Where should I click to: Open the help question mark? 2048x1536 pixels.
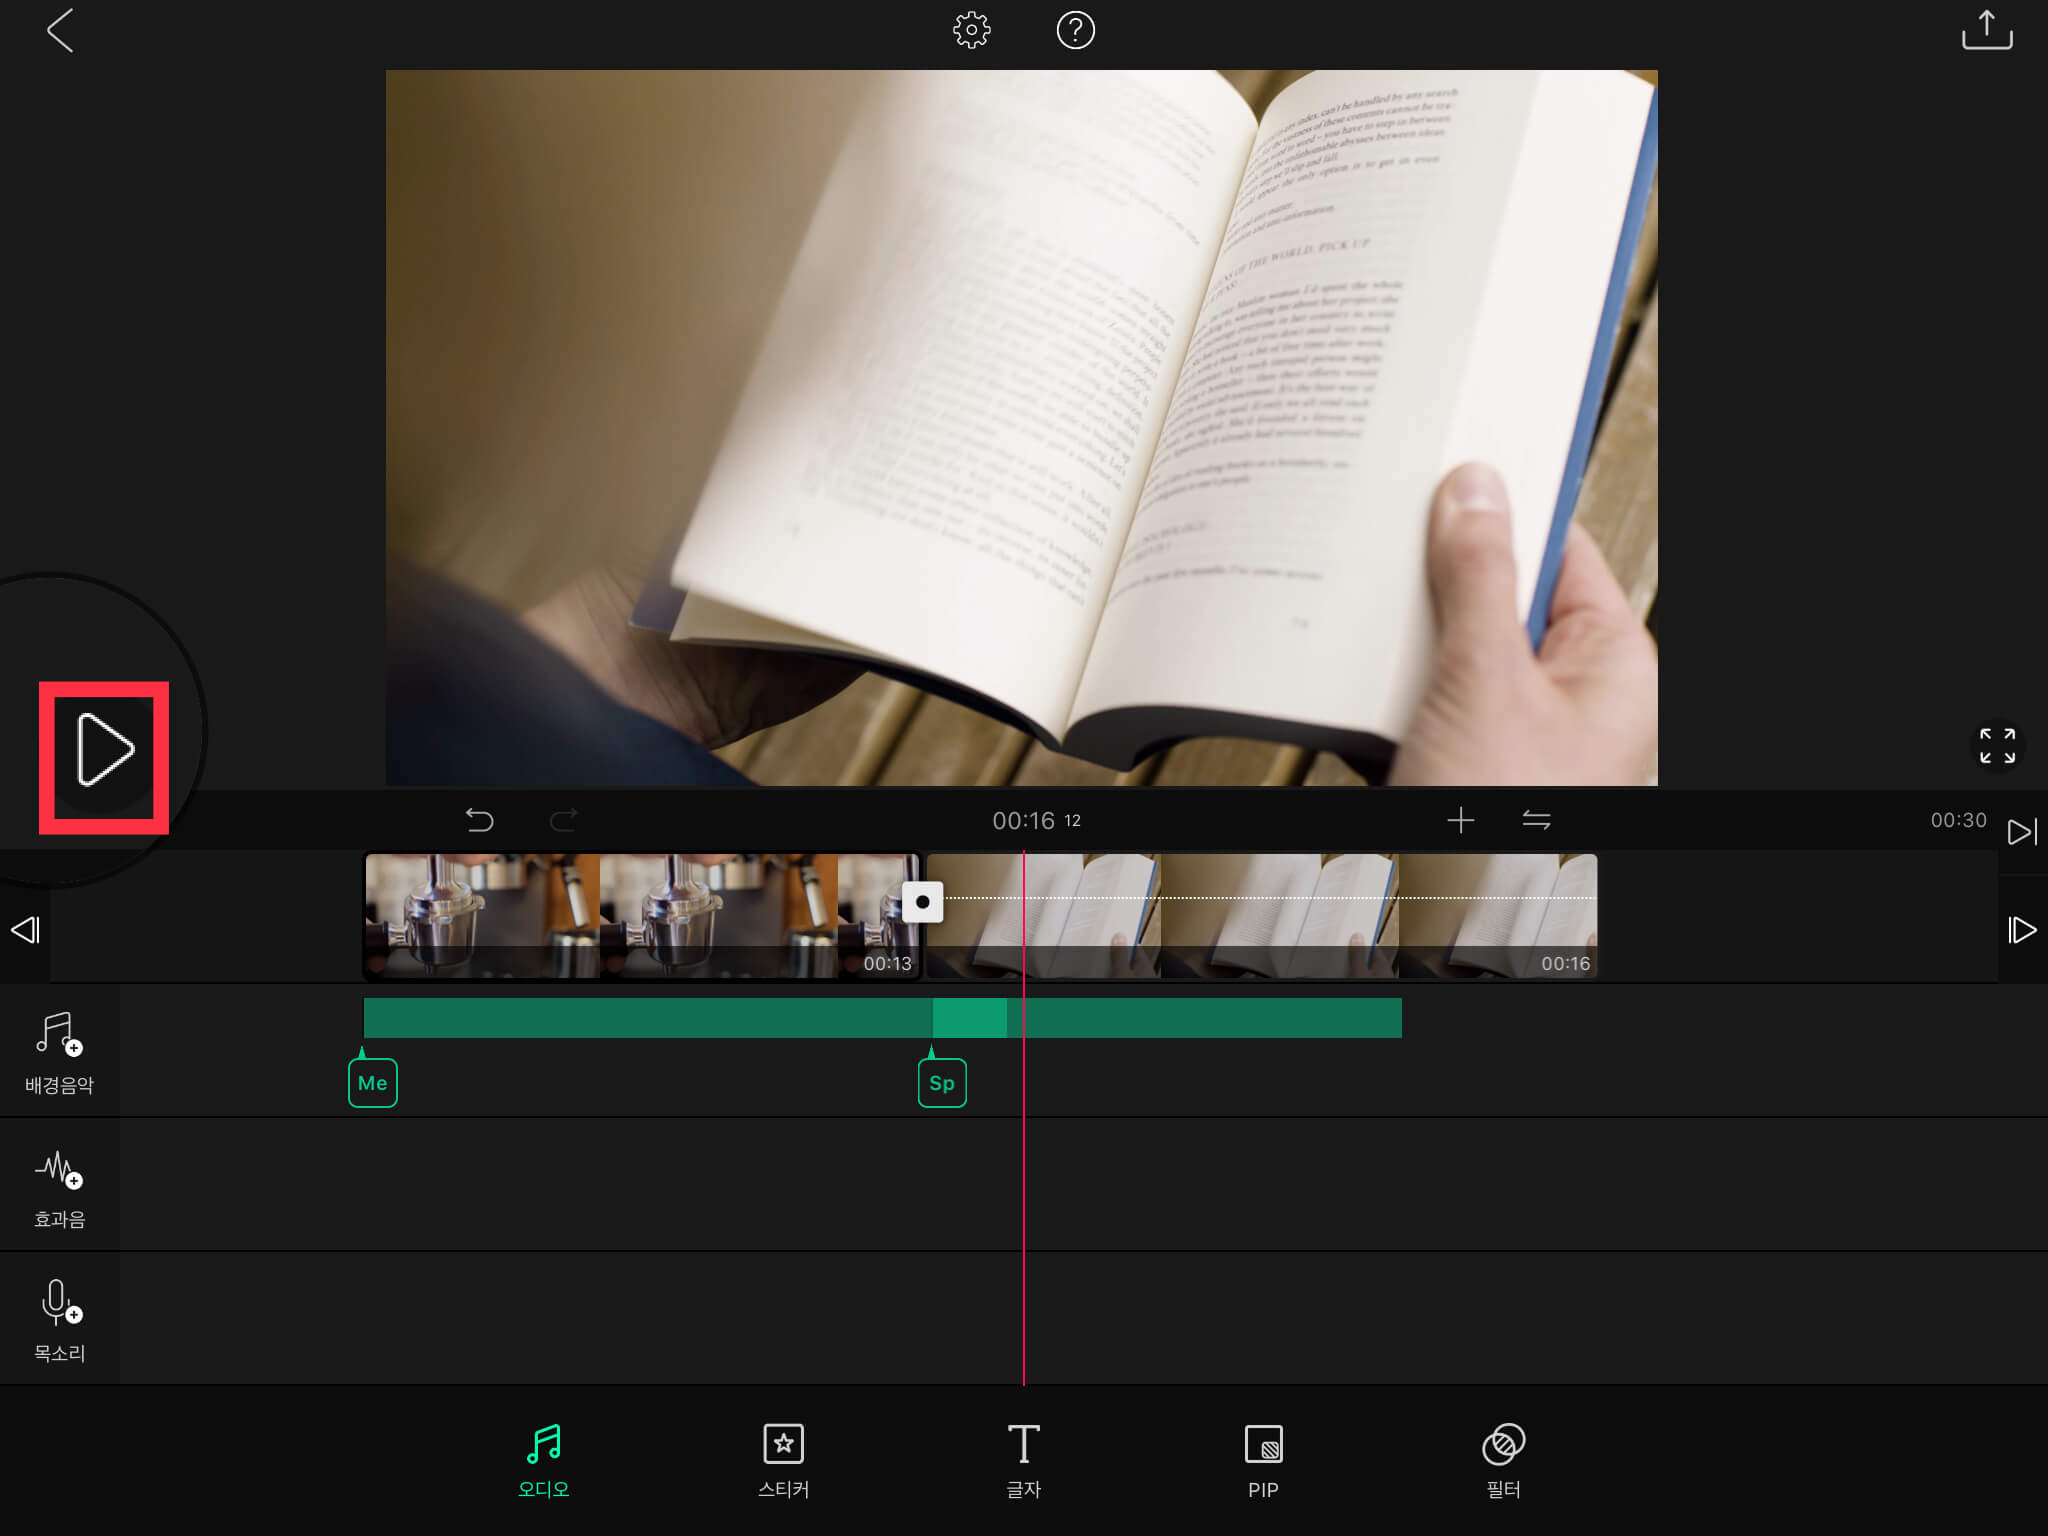coord(1075,30)
